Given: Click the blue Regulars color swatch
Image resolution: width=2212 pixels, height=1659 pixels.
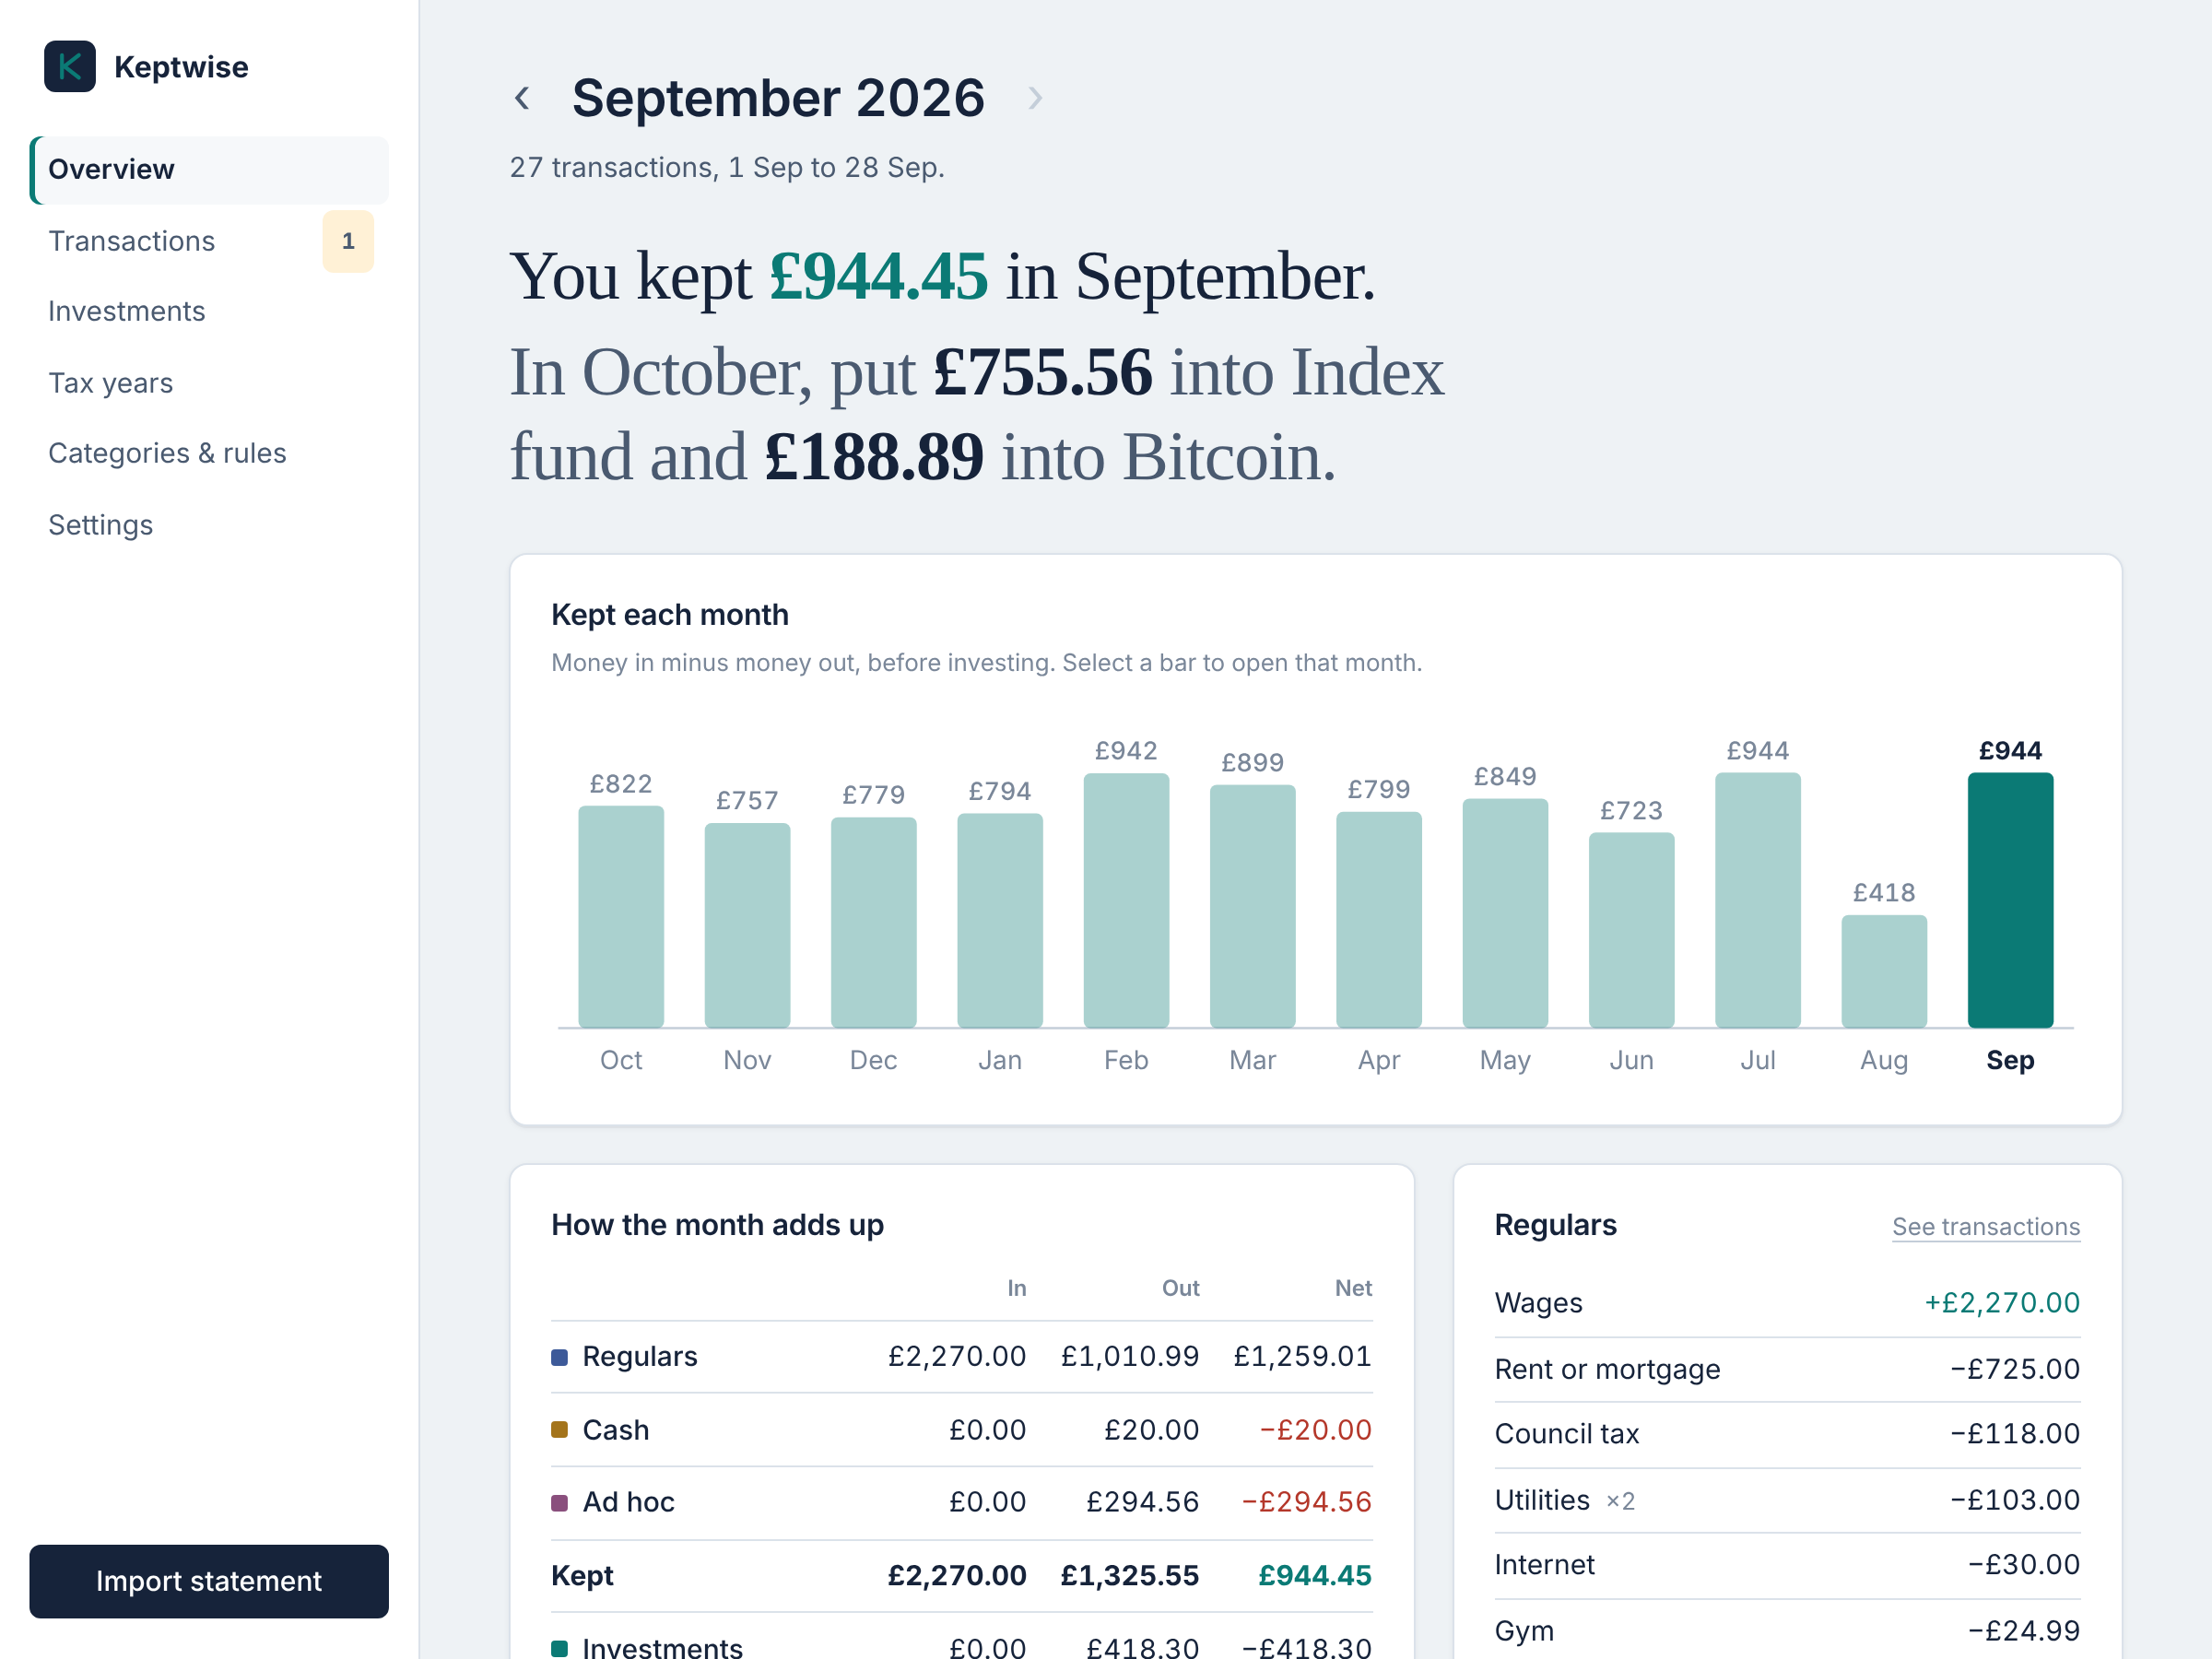Looking at the screenshot, I should tap(560, 1357).
